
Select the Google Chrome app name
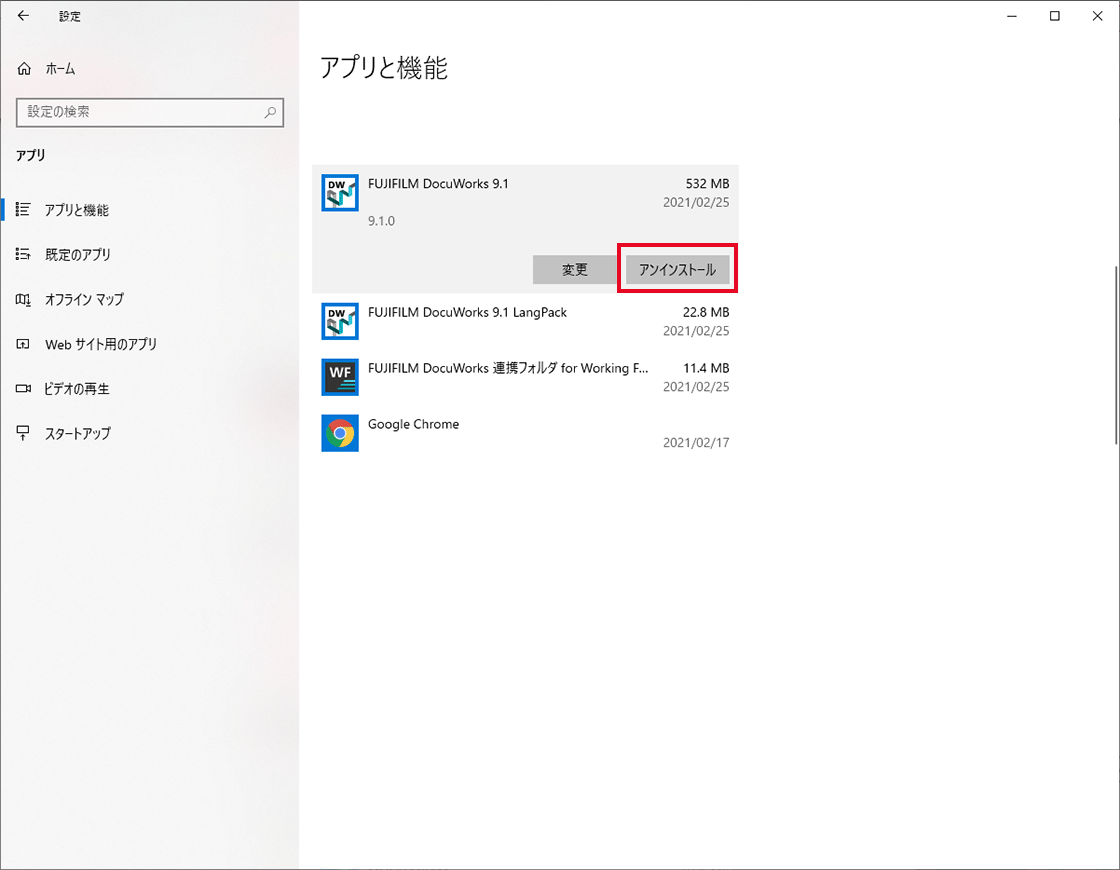(414, 424)
